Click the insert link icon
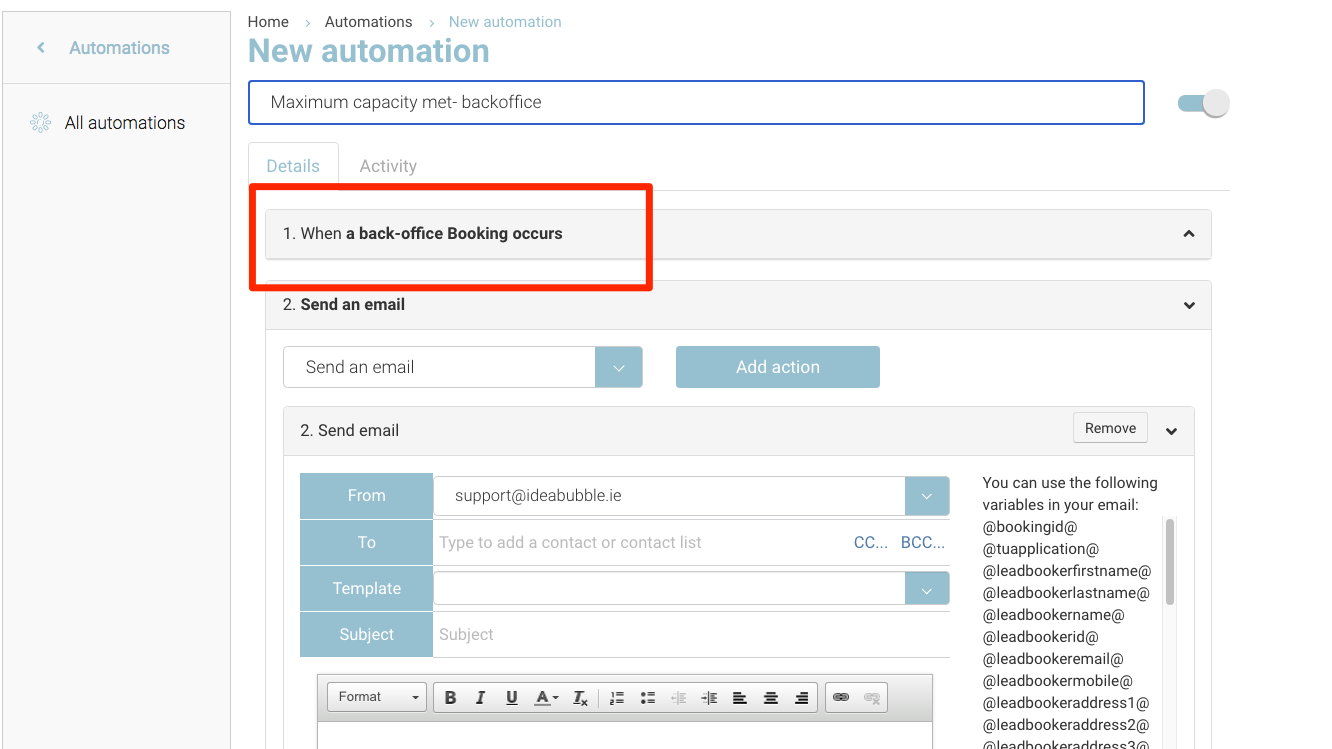 pyautogui.click(x=841, y=697)
